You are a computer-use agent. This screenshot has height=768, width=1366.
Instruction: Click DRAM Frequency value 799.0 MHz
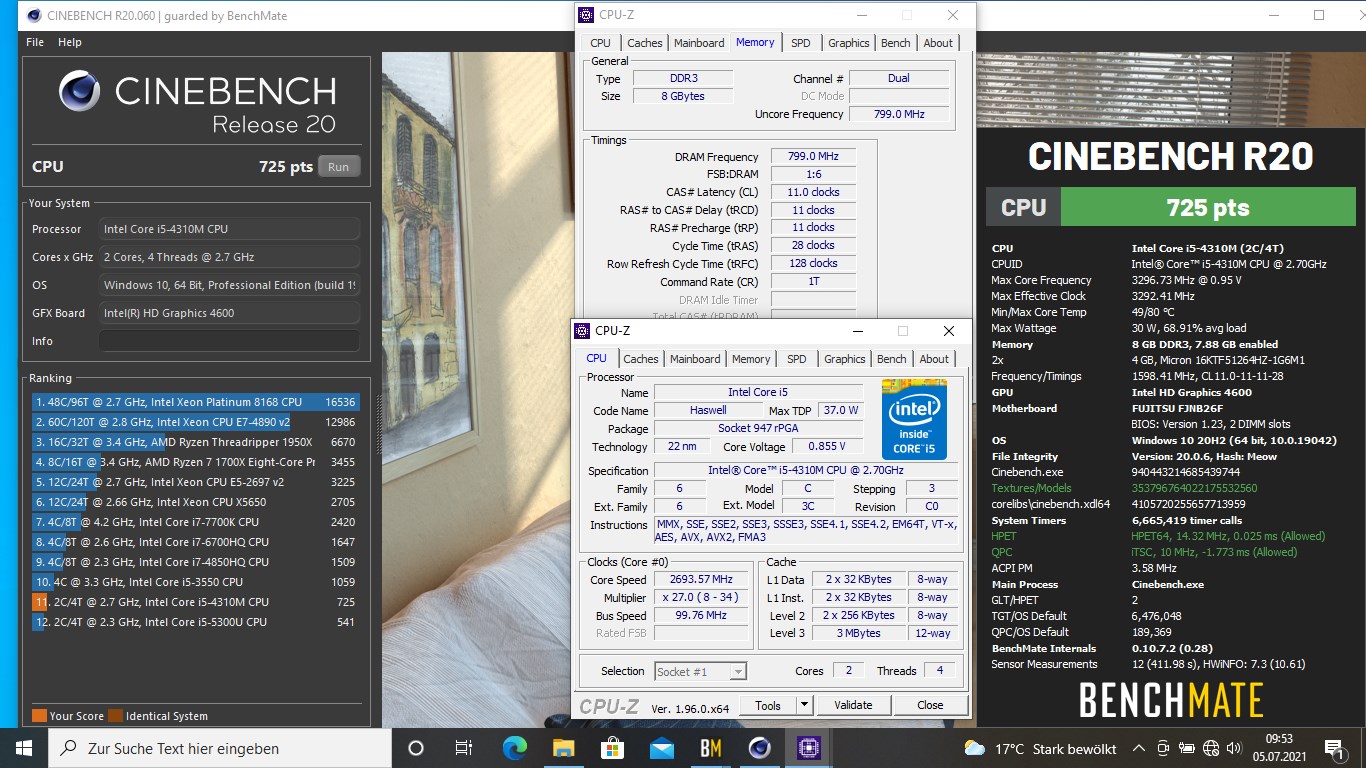tap(813, 156)
